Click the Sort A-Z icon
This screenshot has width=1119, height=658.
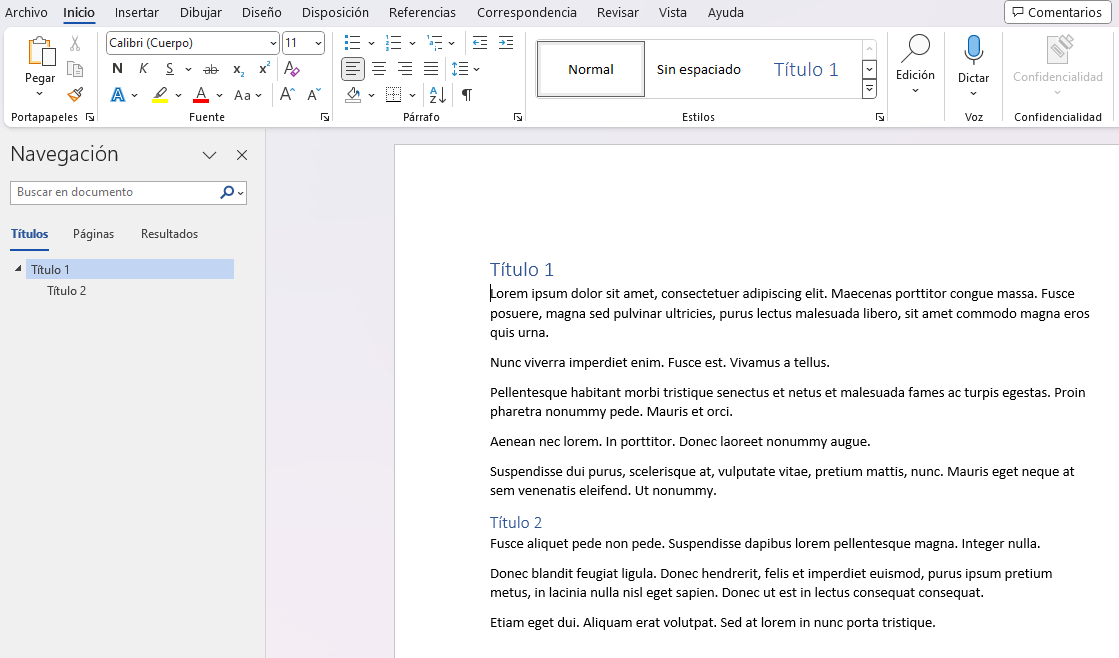point(437,95)
